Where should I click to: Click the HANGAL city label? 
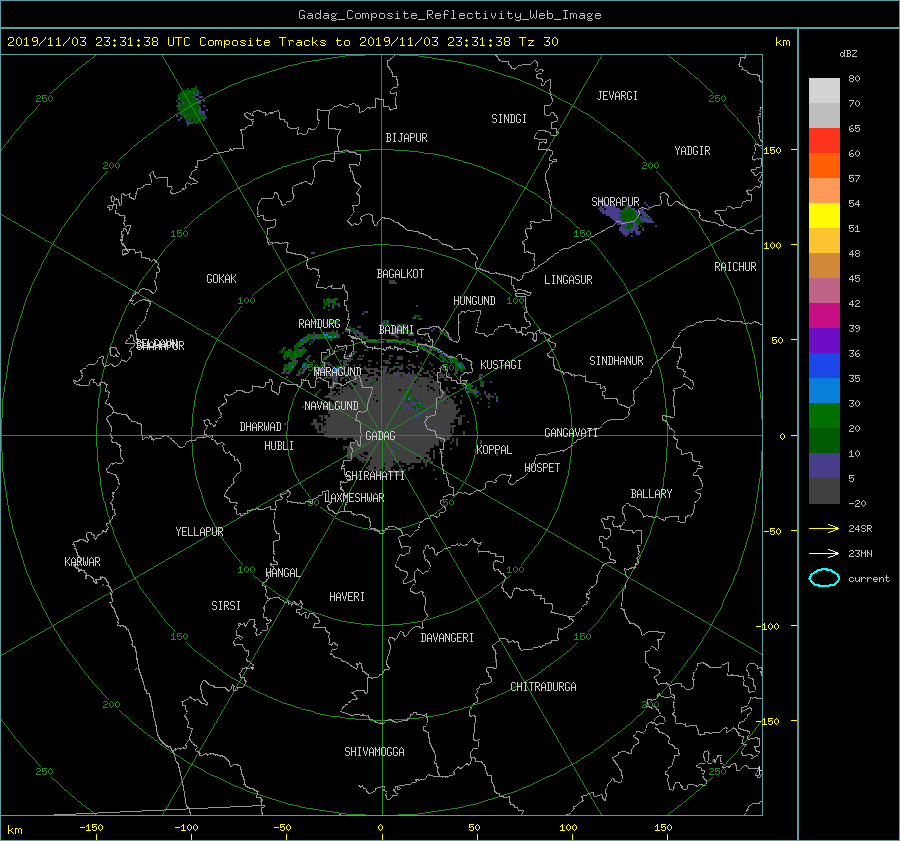click(283, 573)
